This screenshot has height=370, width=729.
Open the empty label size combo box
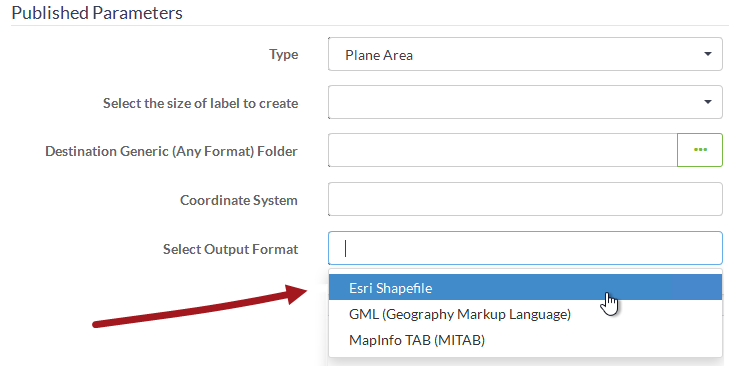pos(525,102)
